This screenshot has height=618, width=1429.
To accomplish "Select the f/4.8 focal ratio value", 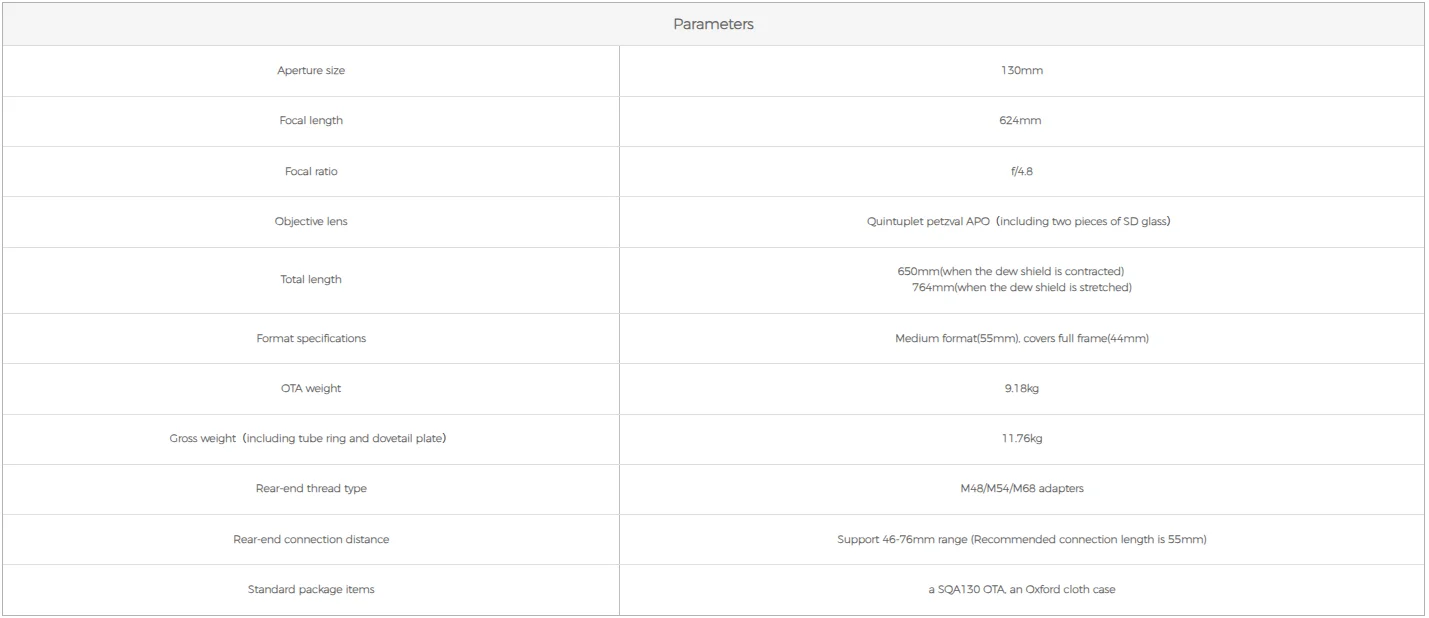I will [x=1021, y=171].
